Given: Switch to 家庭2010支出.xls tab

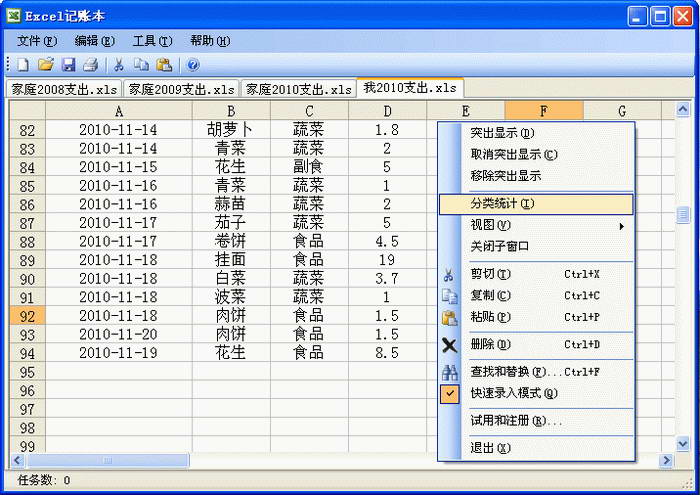Looking at the screenshot, I should click(299, 89).
